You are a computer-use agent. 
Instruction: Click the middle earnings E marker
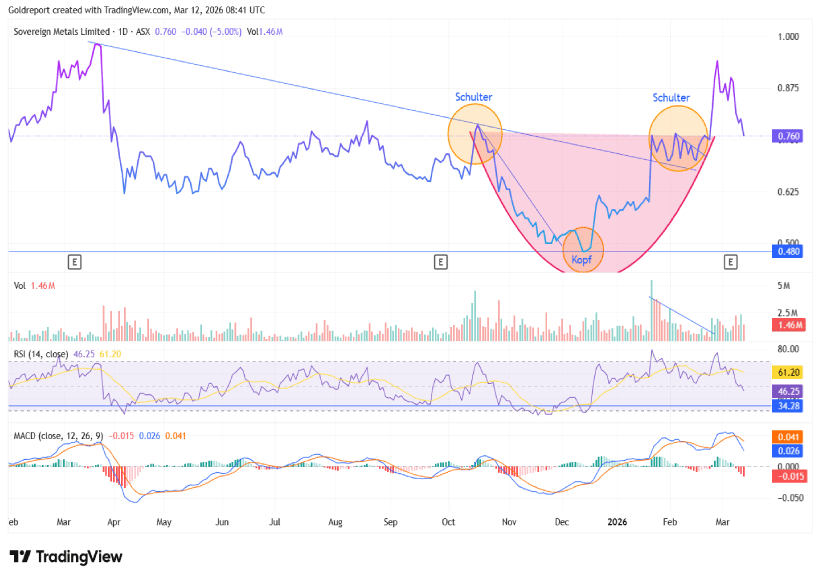(440, 262)
